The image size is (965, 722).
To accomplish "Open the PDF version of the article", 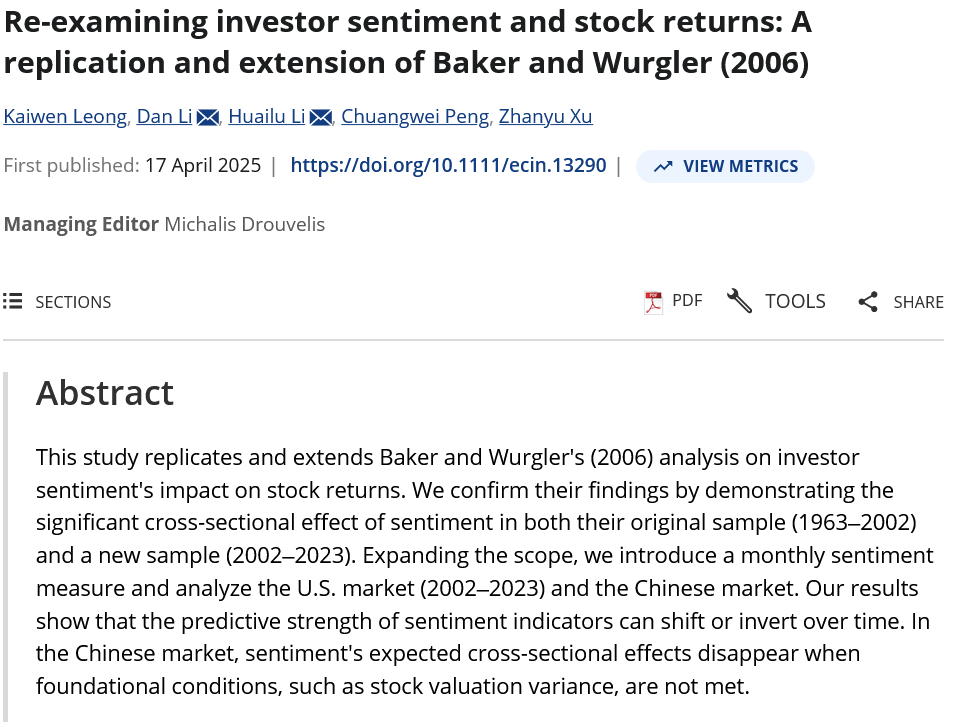I will click(686, 301).
